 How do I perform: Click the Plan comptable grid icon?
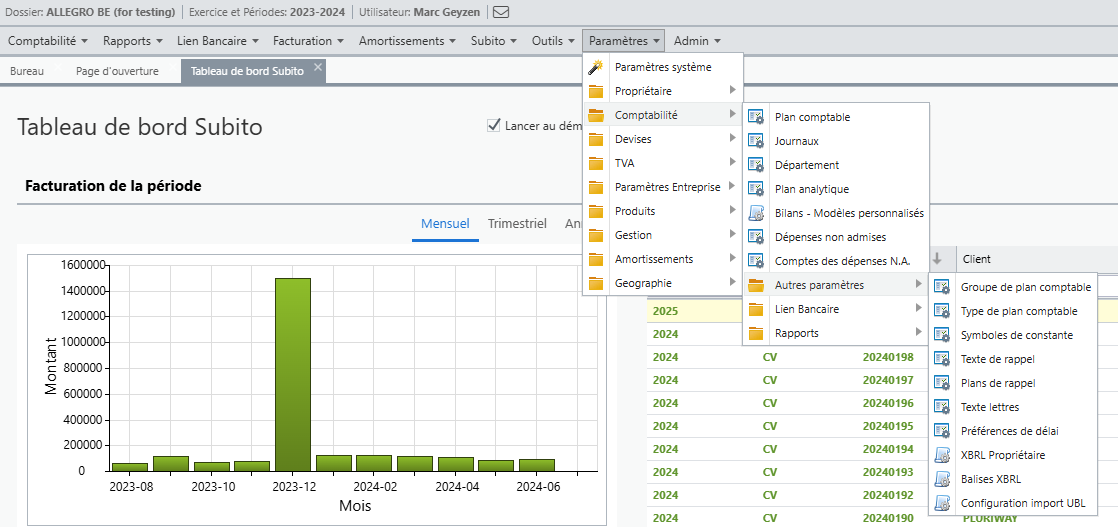(x=756, y=117)
